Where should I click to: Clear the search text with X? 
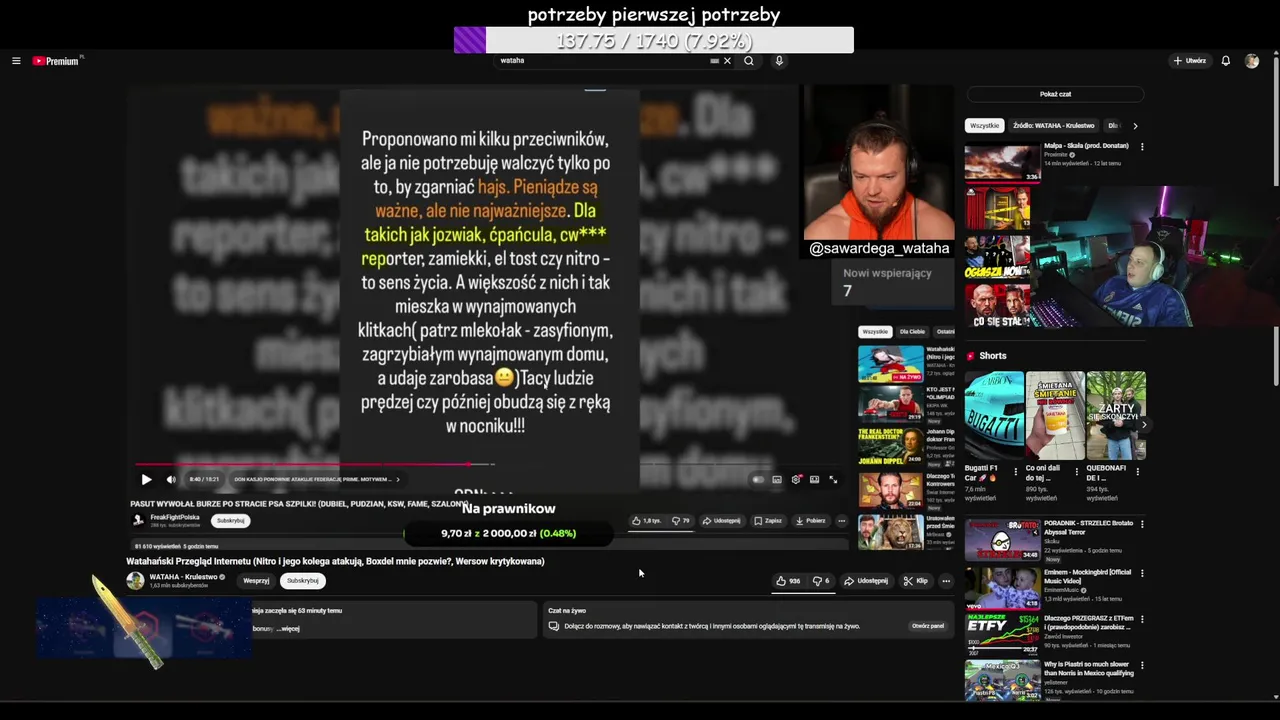[x=727, y=61]
